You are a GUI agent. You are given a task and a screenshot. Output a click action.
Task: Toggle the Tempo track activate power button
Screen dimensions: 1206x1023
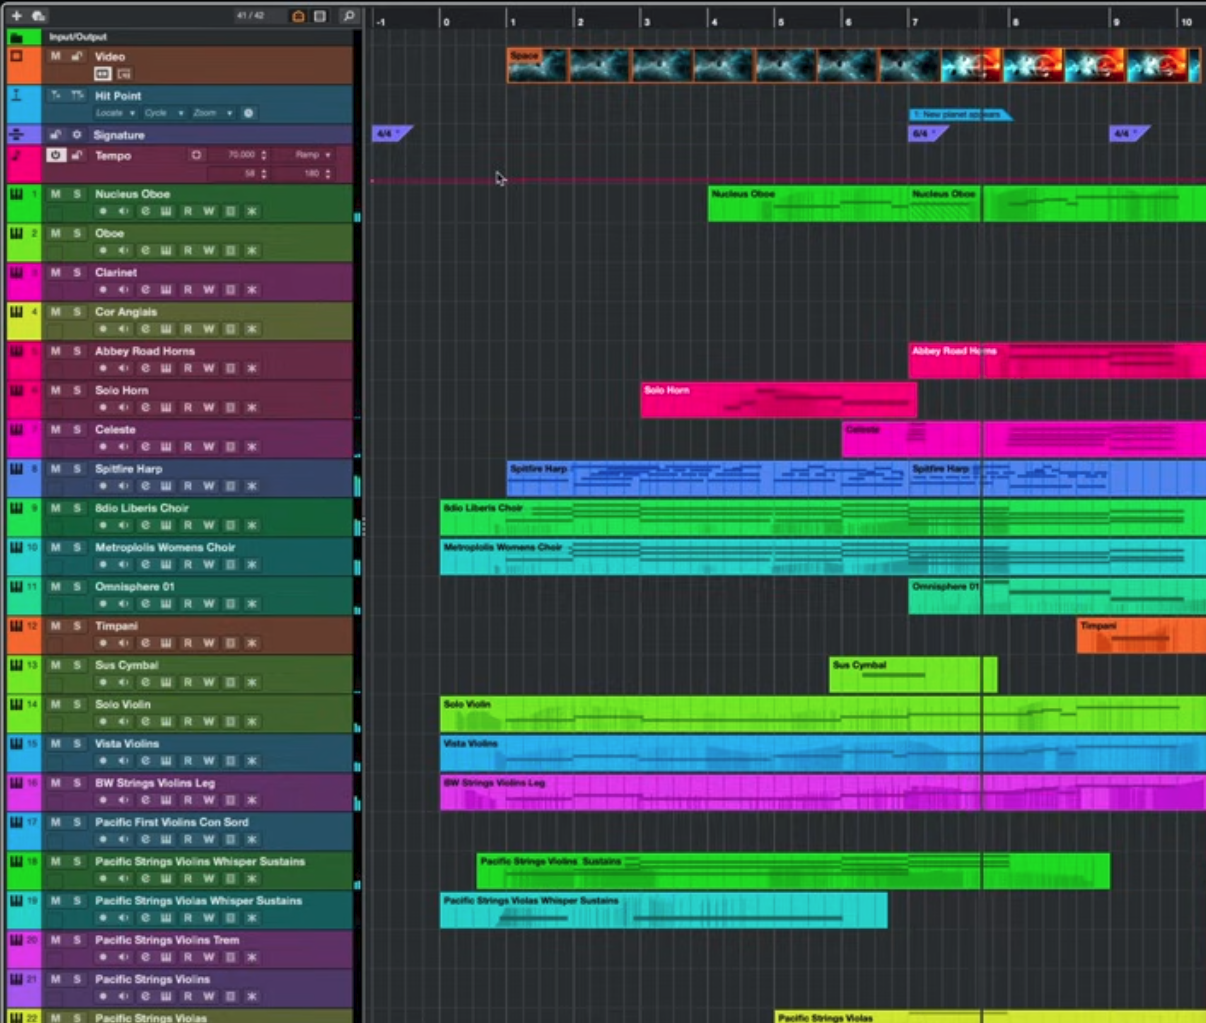click(56, 155)
